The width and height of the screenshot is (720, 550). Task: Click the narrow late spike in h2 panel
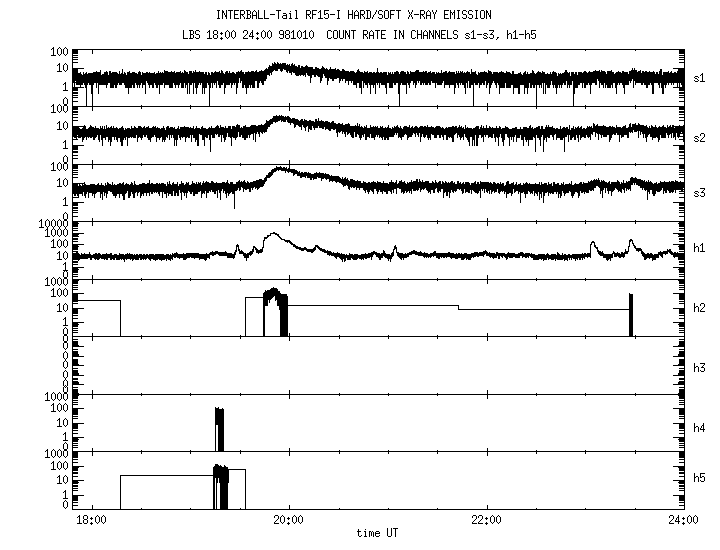[x=630, y=314]
